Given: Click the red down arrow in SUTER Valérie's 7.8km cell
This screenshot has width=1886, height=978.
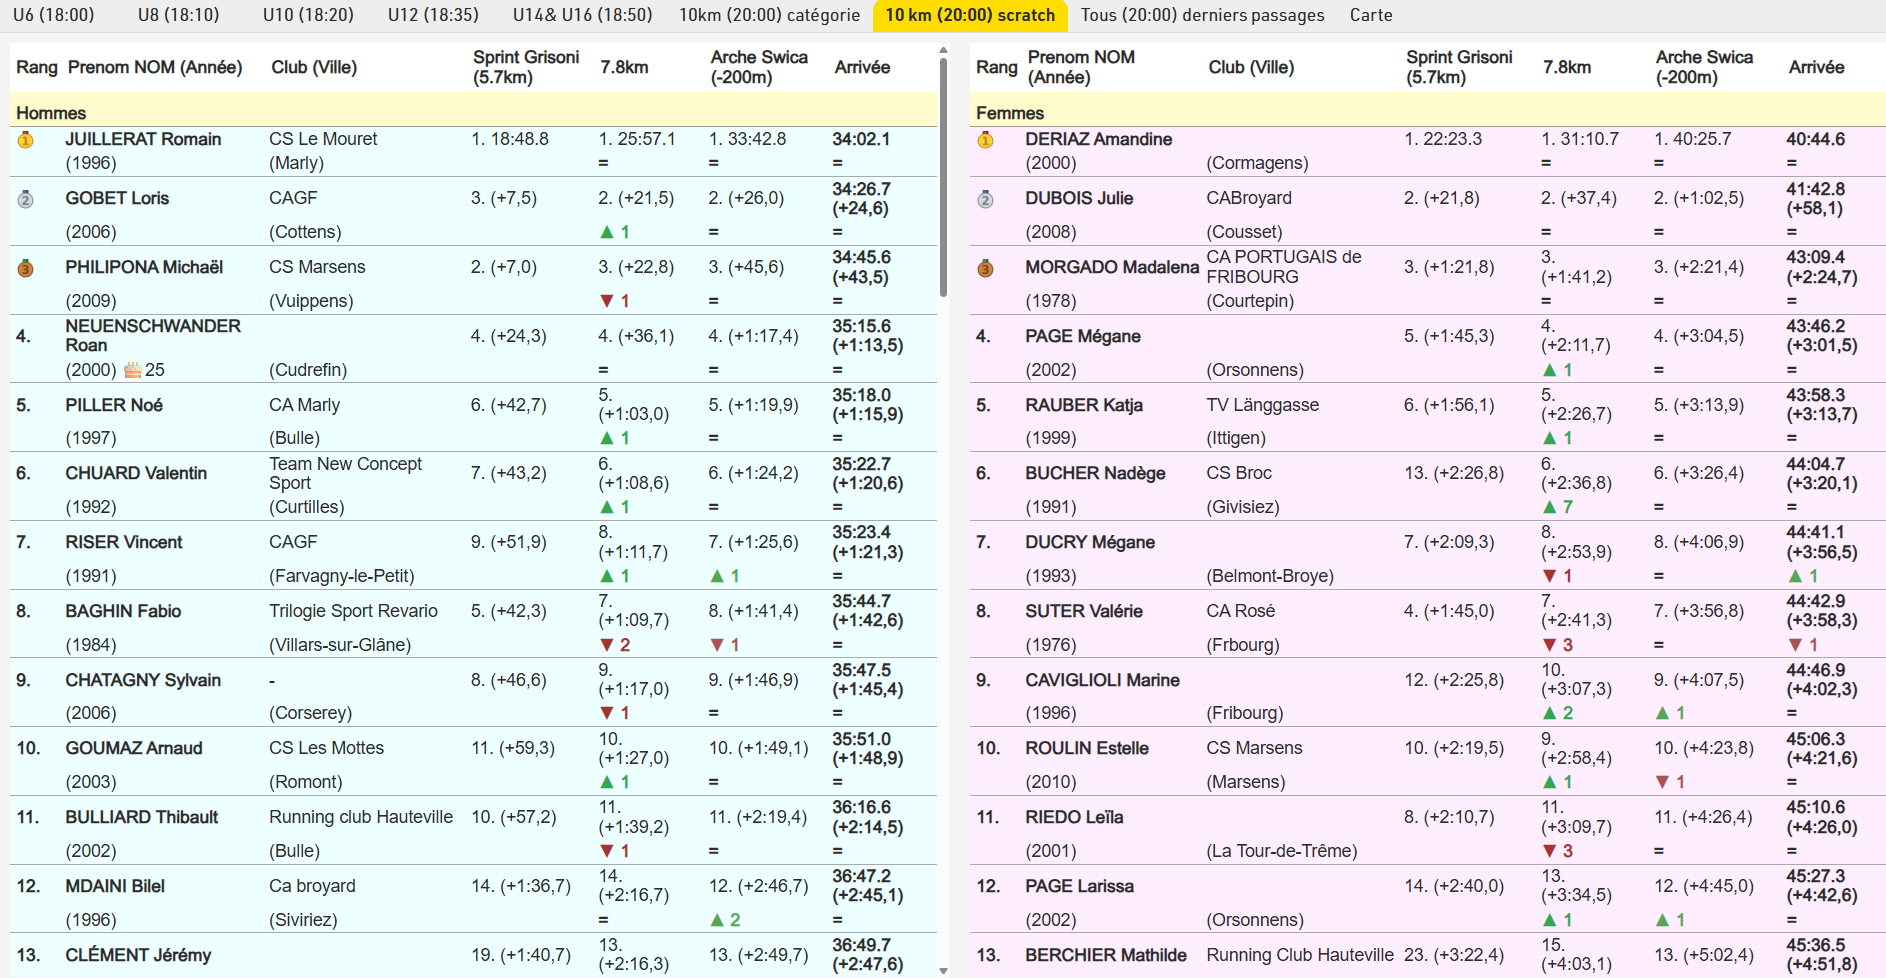Looking at the screenshot, I should pos(1549,645).
